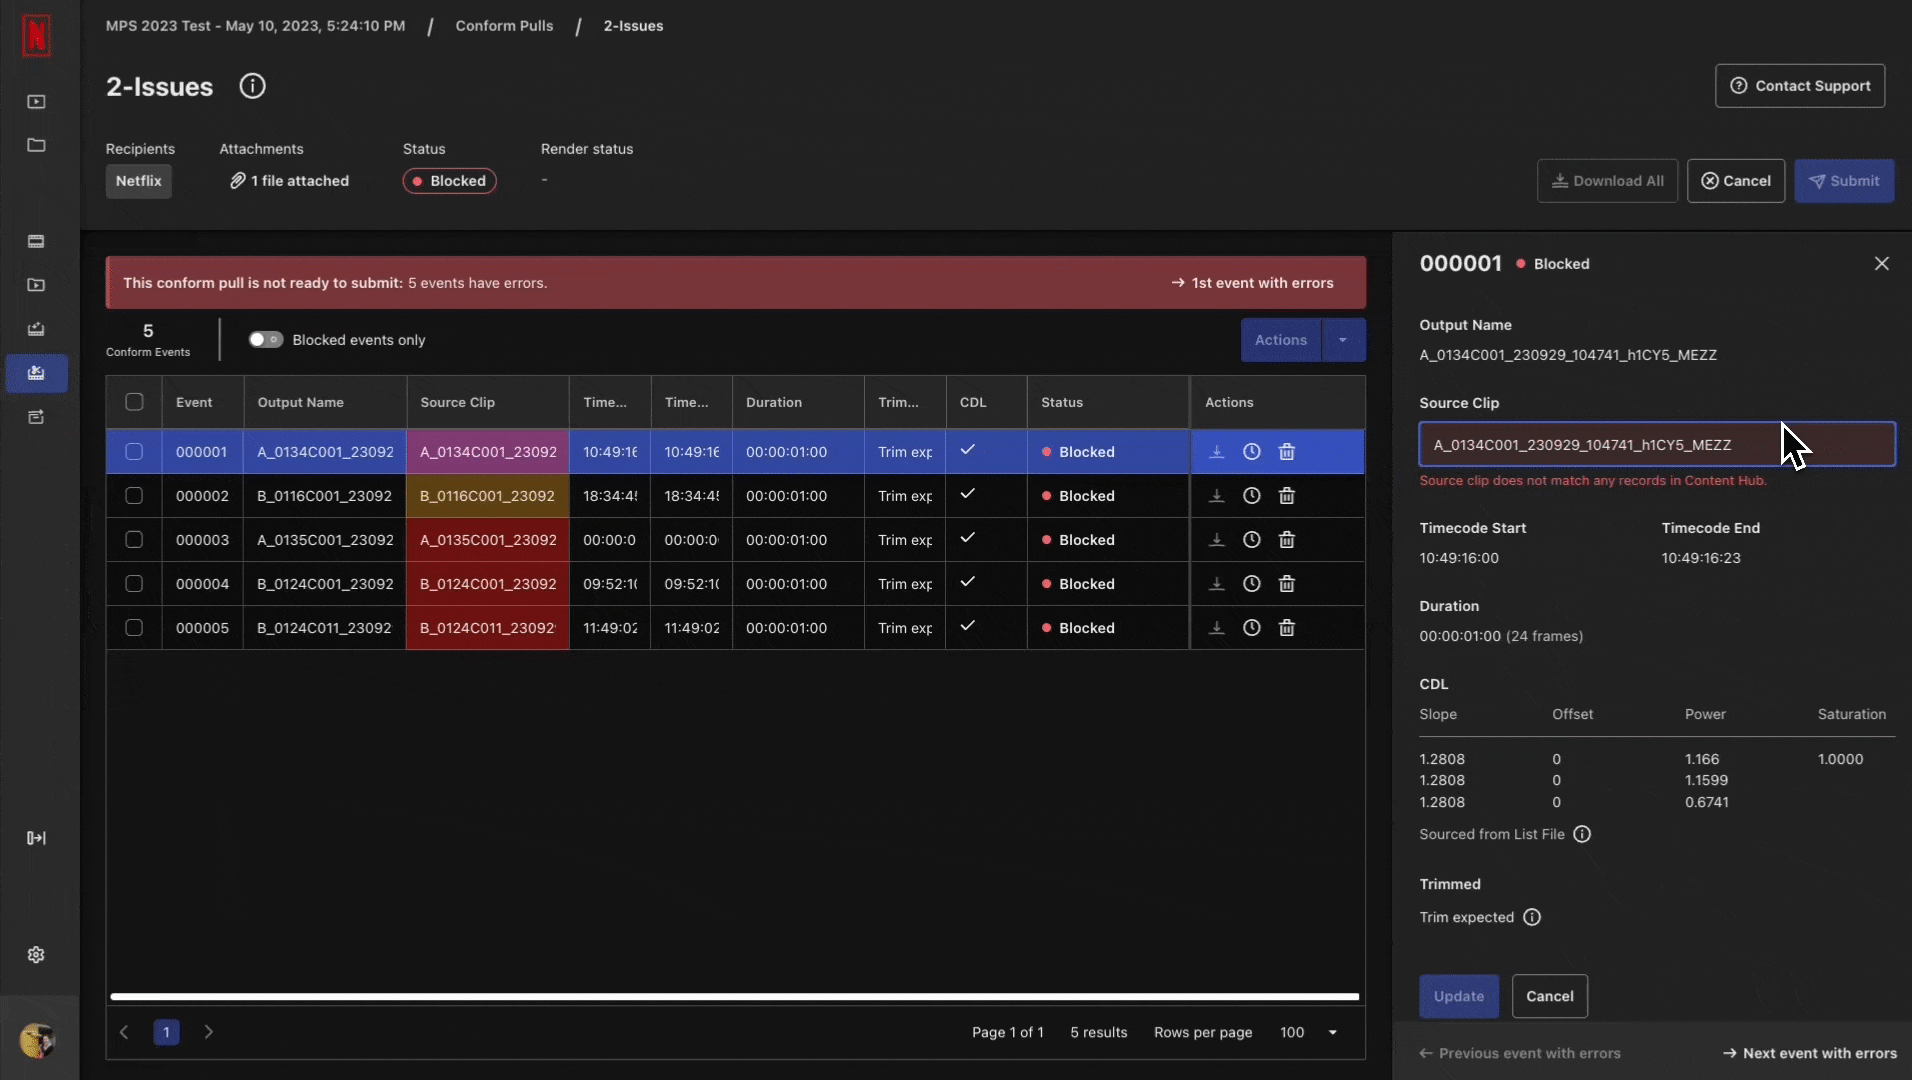This screenshot has height=1080, width=1912.
Task: Check the box for event 000004
Action: point(134,584)
